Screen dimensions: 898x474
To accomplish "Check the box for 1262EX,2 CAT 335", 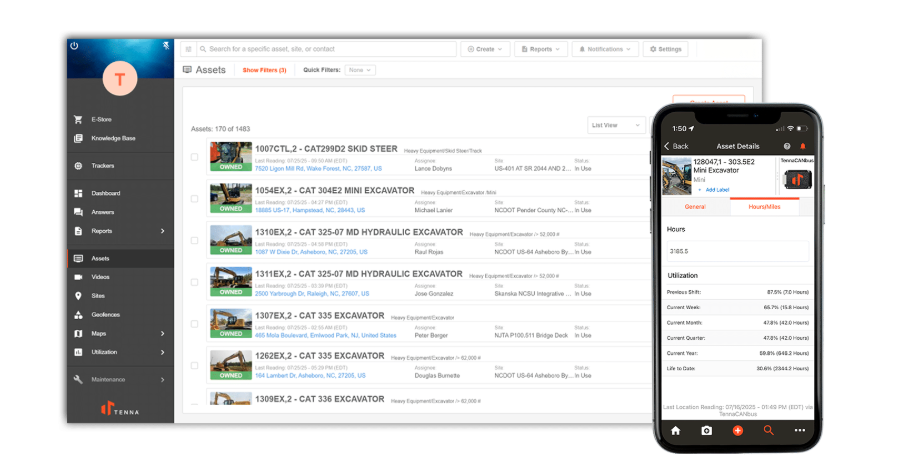I will (195, 365).
